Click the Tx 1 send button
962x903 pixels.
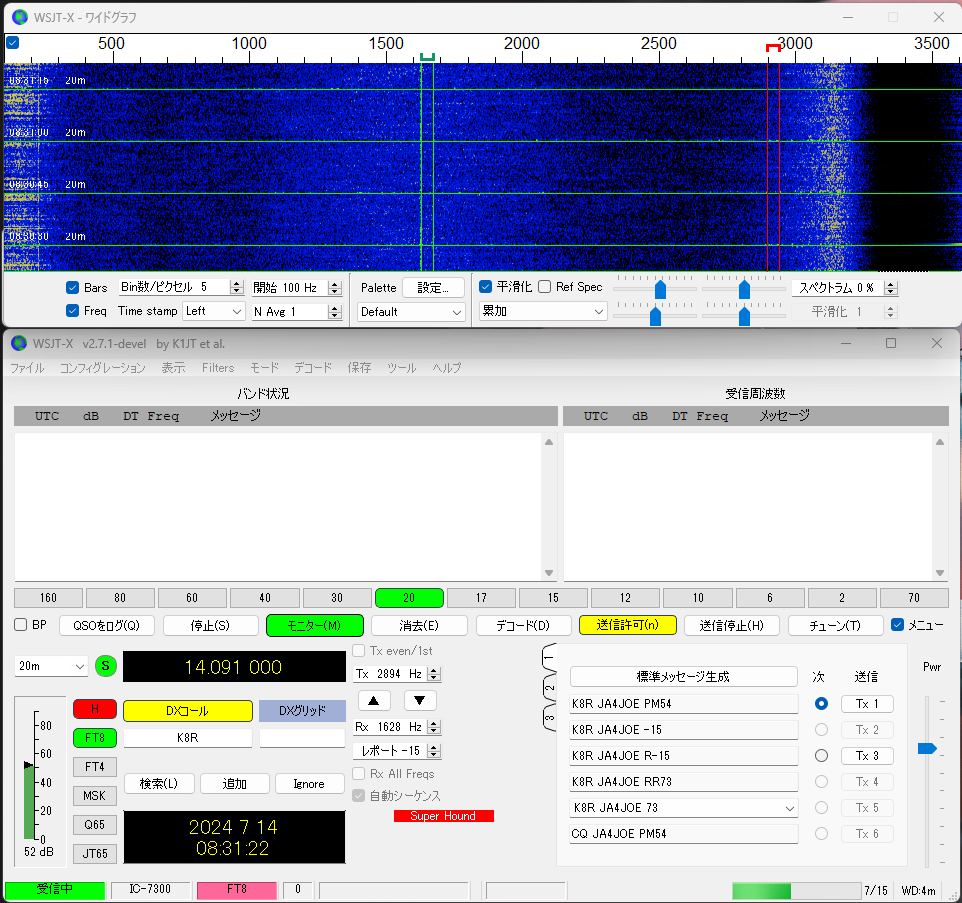[x=867, y=704]
